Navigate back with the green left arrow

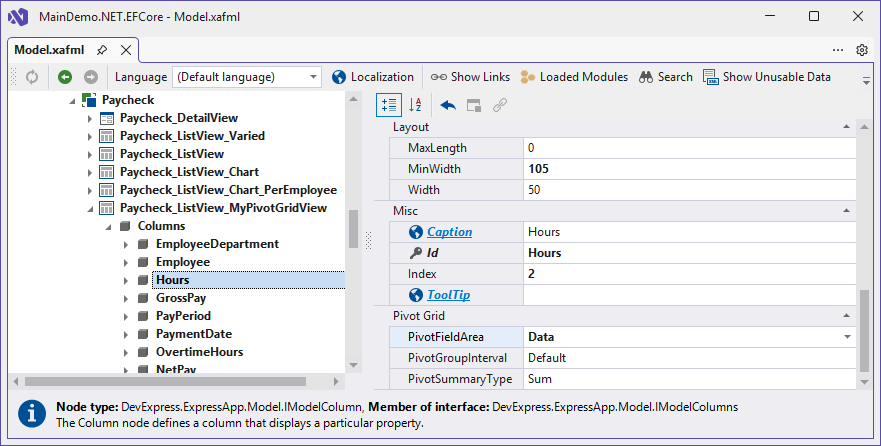(x=65, y=77)
